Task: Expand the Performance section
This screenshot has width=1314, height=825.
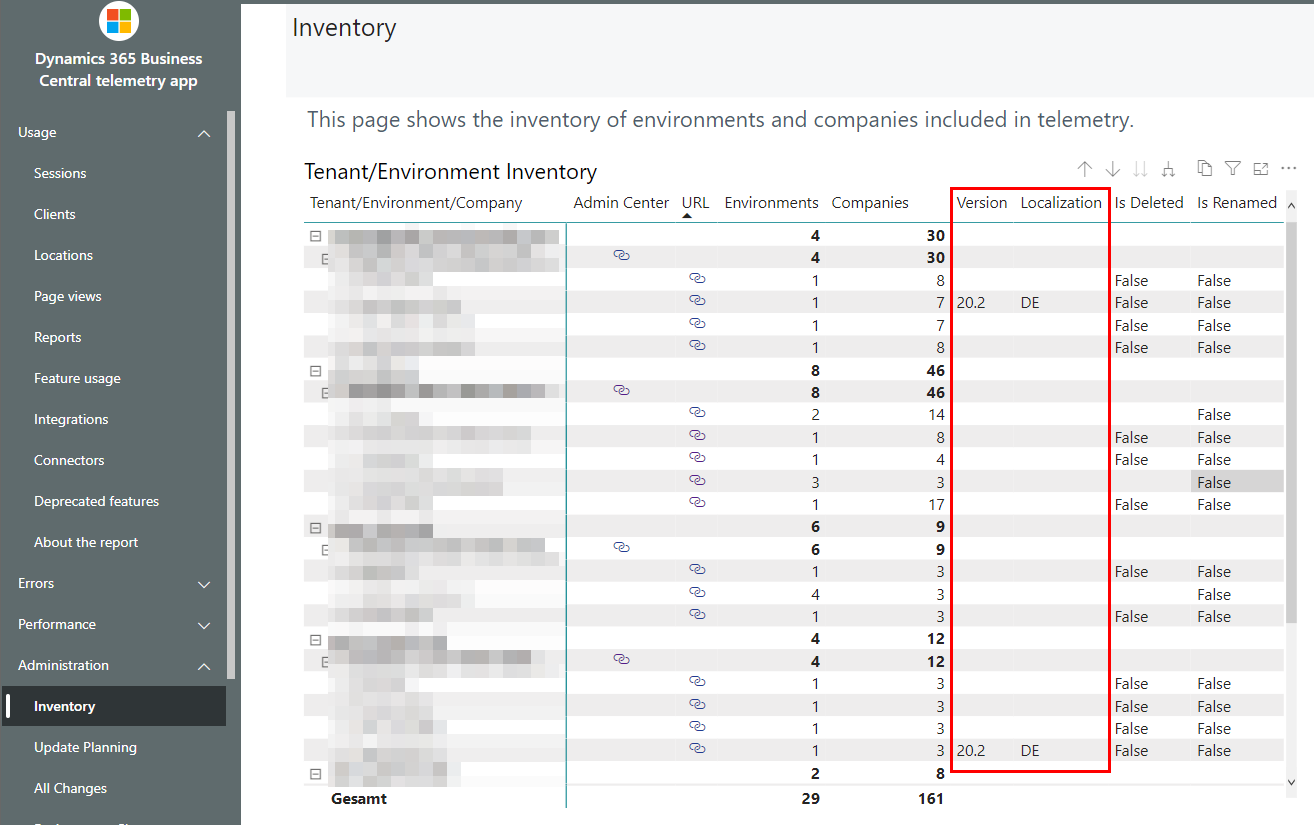Action: pos(204,624)
